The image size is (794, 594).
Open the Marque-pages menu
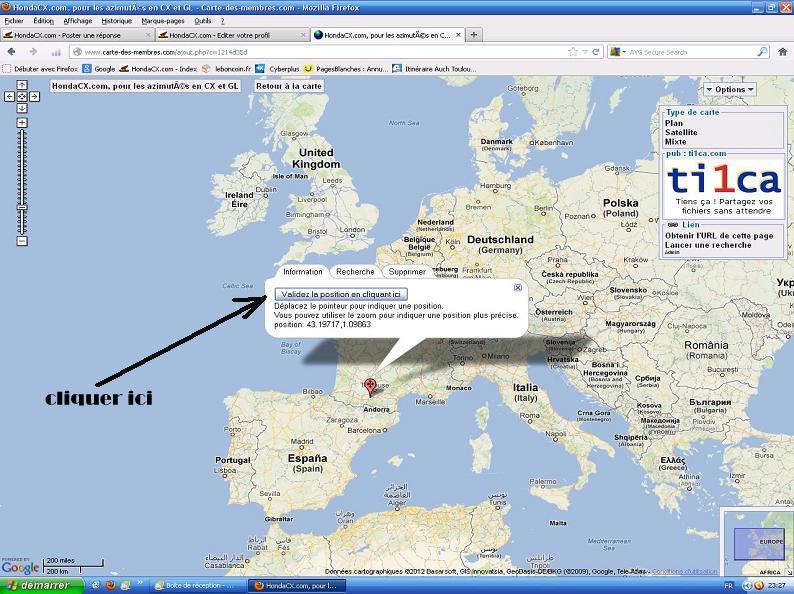coord(163,21)
